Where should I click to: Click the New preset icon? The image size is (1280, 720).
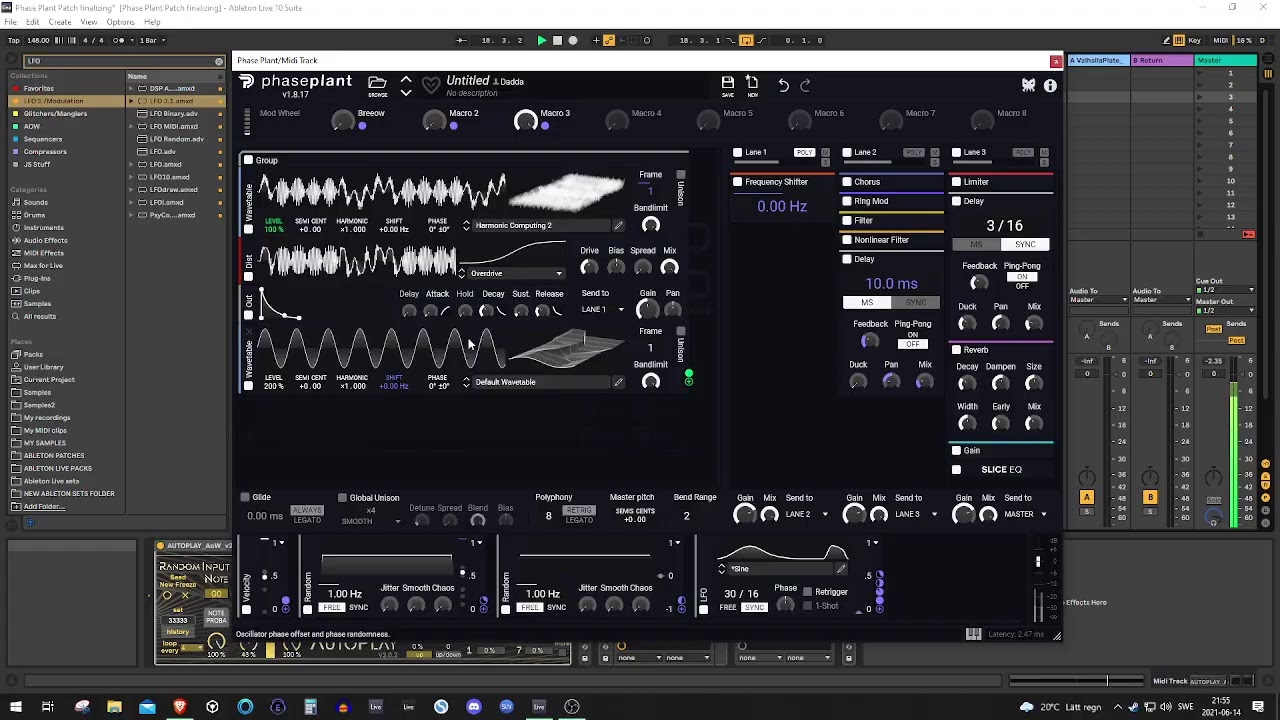(x=752, y=84)
